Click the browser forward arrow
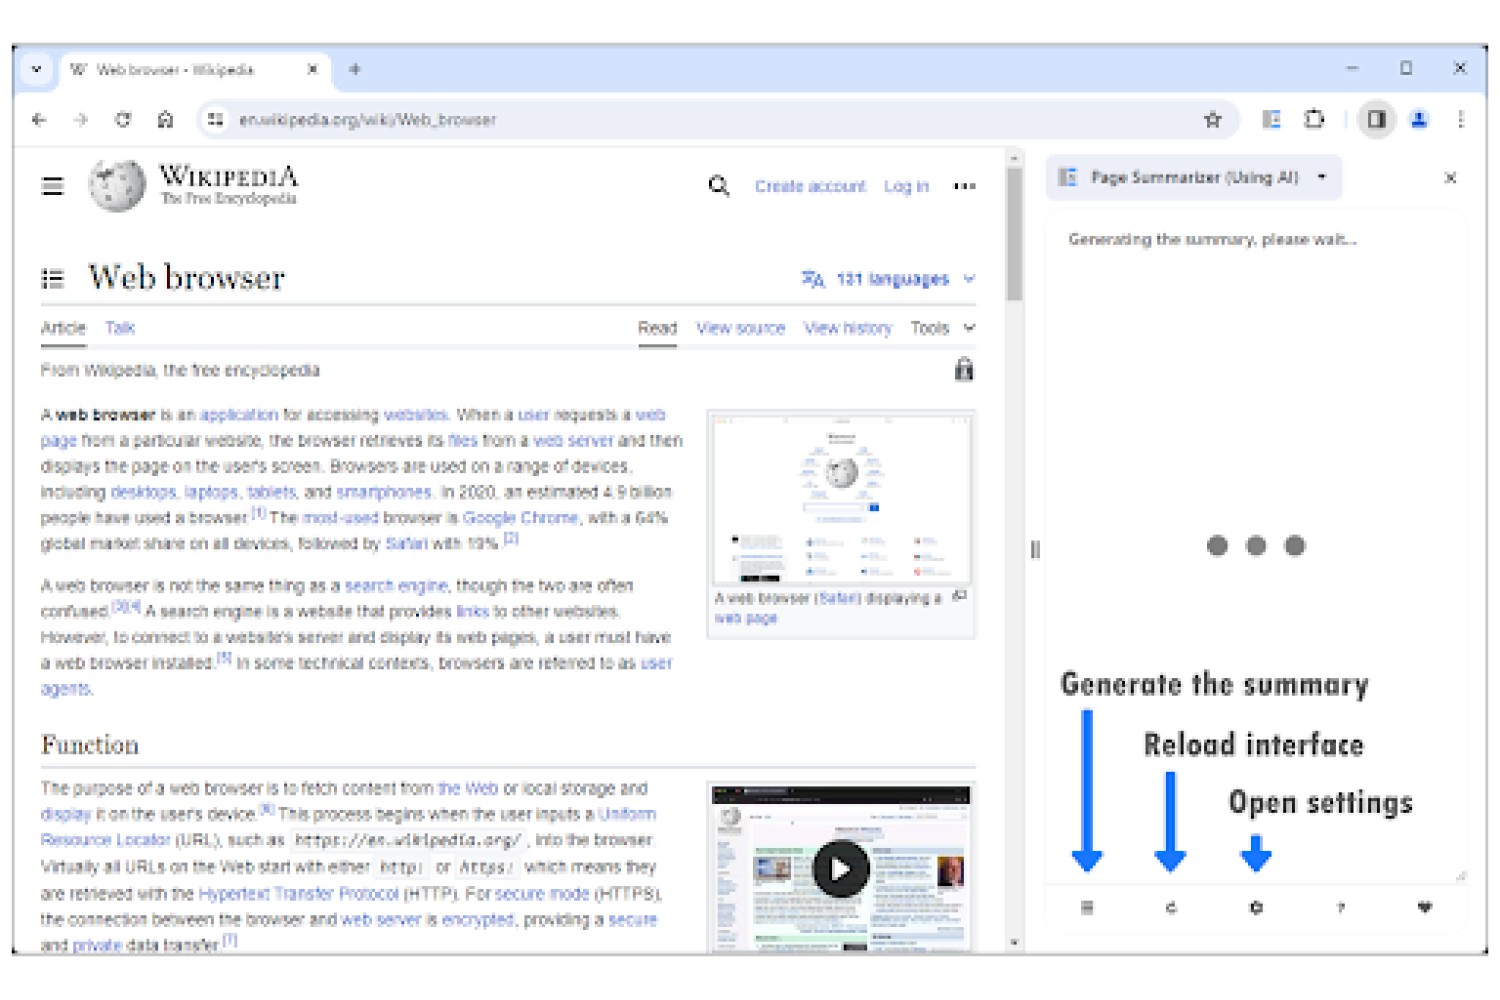Screen dimensions: 1500x1000 click(x=81, y=120)
